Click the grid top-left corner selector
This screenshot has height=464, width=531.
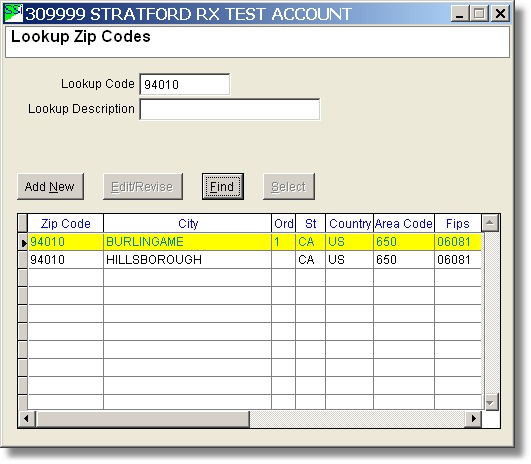pos(23,223)
